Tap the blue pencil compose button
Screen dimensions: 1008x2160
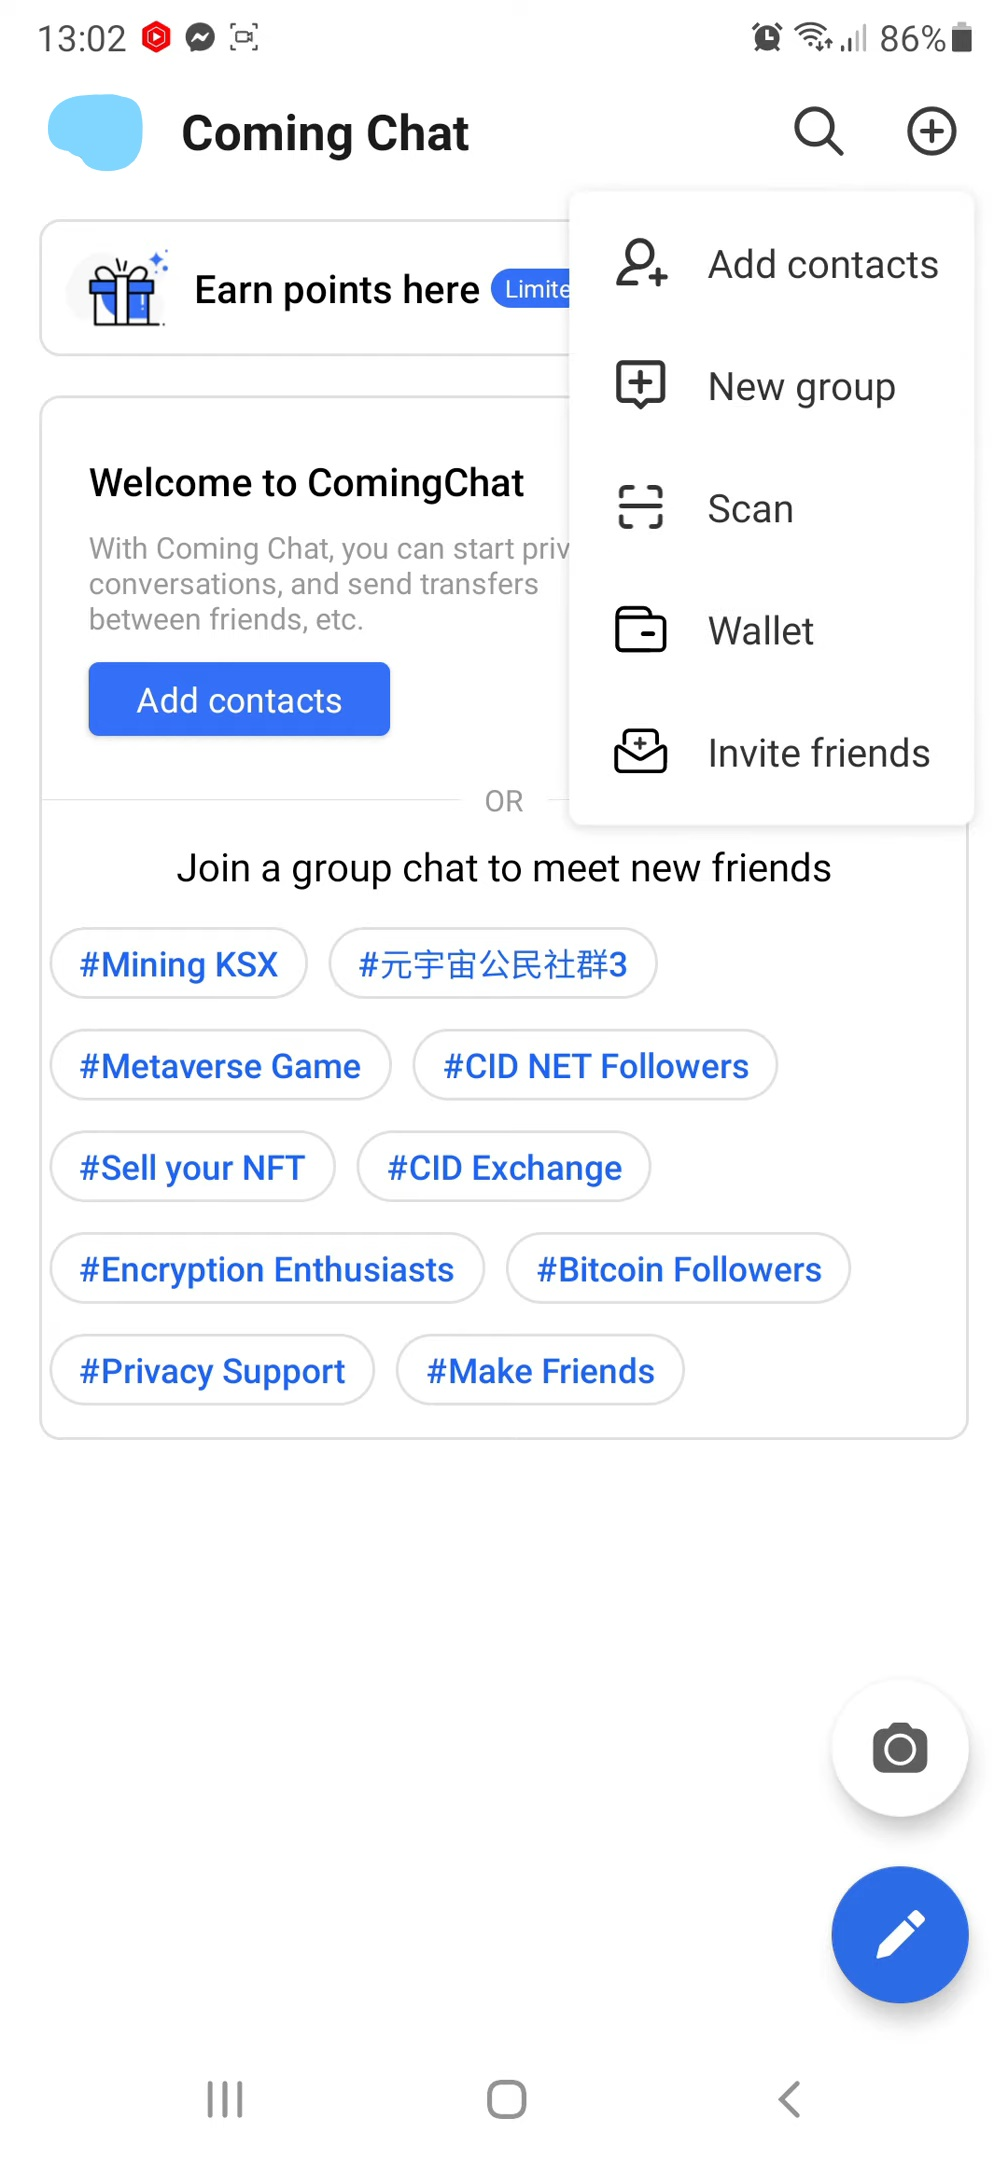click(900, 1935)
